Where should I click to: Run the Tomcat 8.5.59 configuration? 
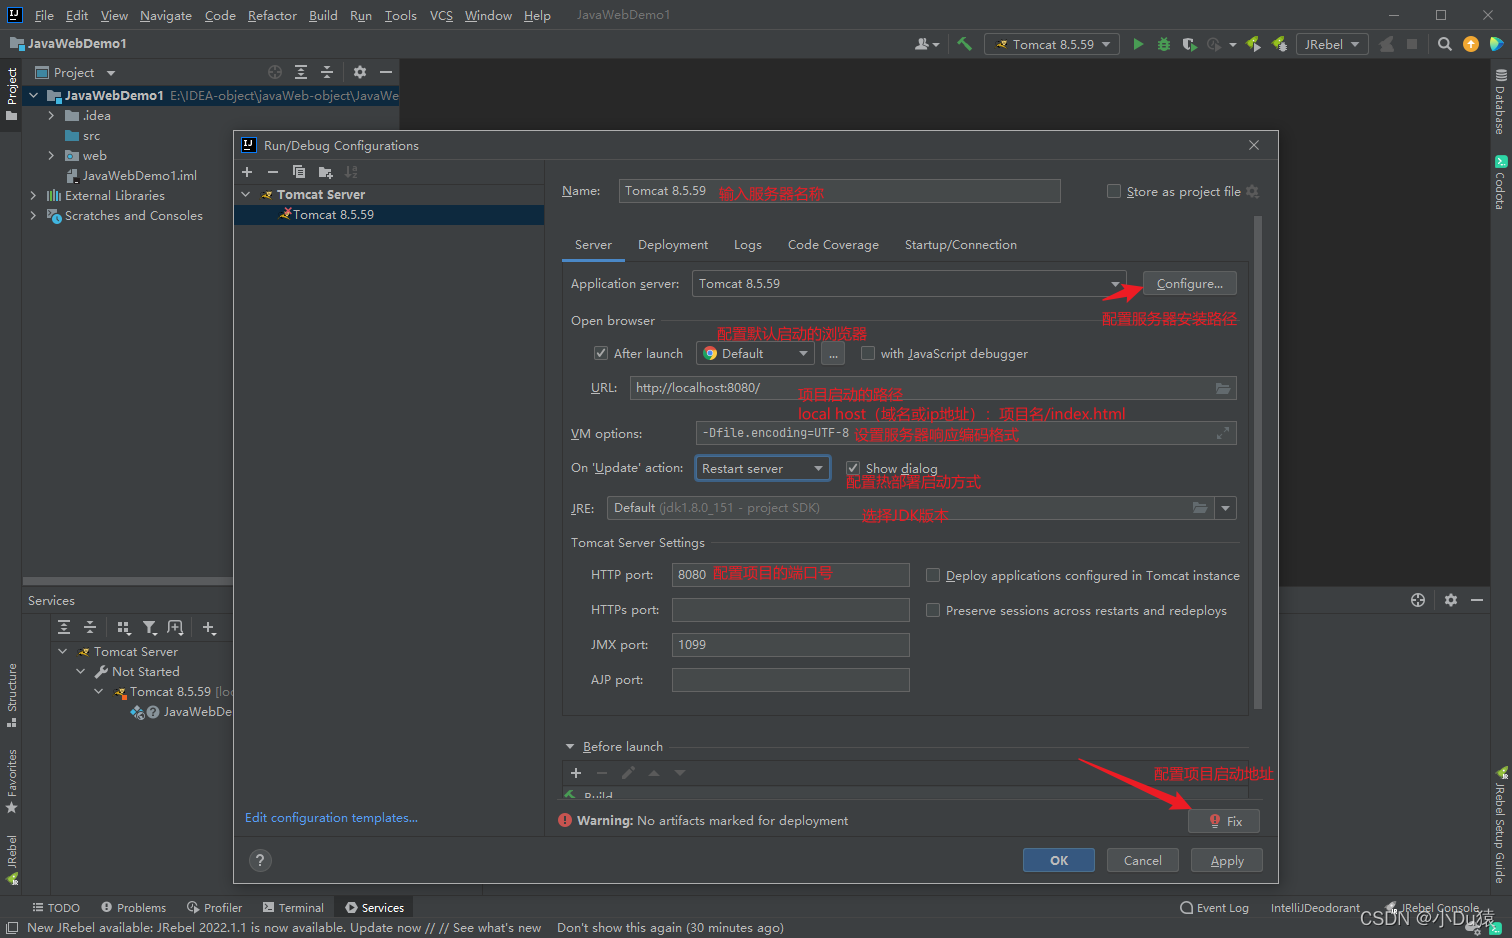[1138, 44]
